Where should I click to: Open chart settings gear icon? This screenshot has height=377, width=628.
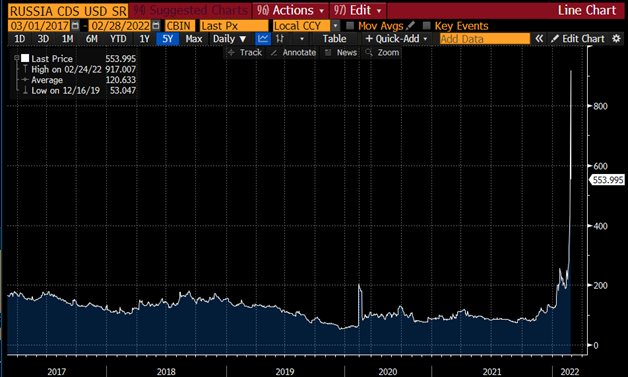click(x=616, y=39)
